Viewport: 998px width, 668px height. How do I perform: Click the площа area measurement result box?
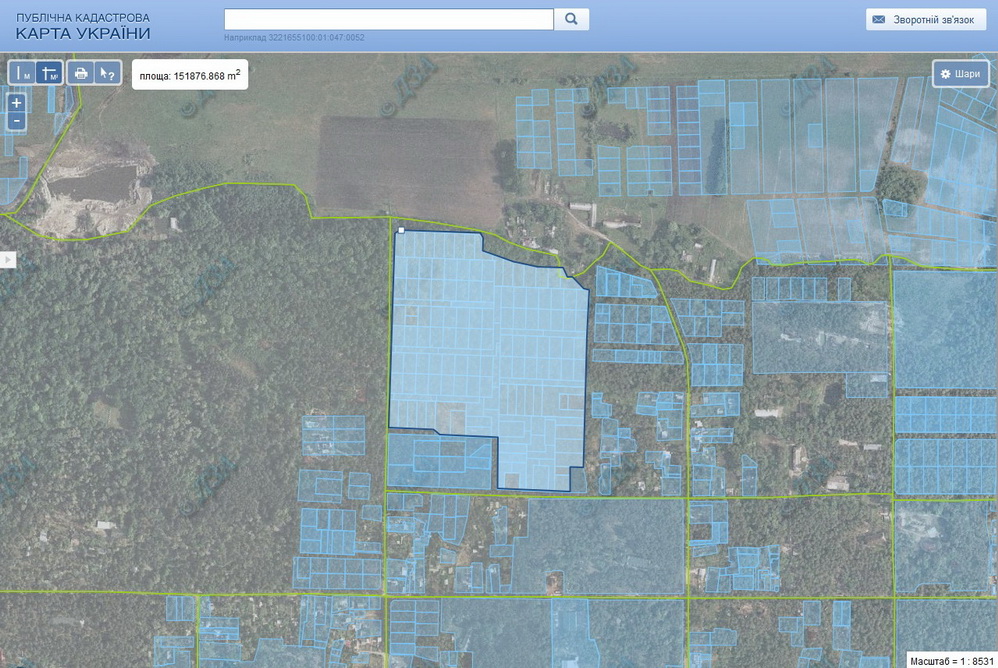pyautogui.click(x=190, y=75)
